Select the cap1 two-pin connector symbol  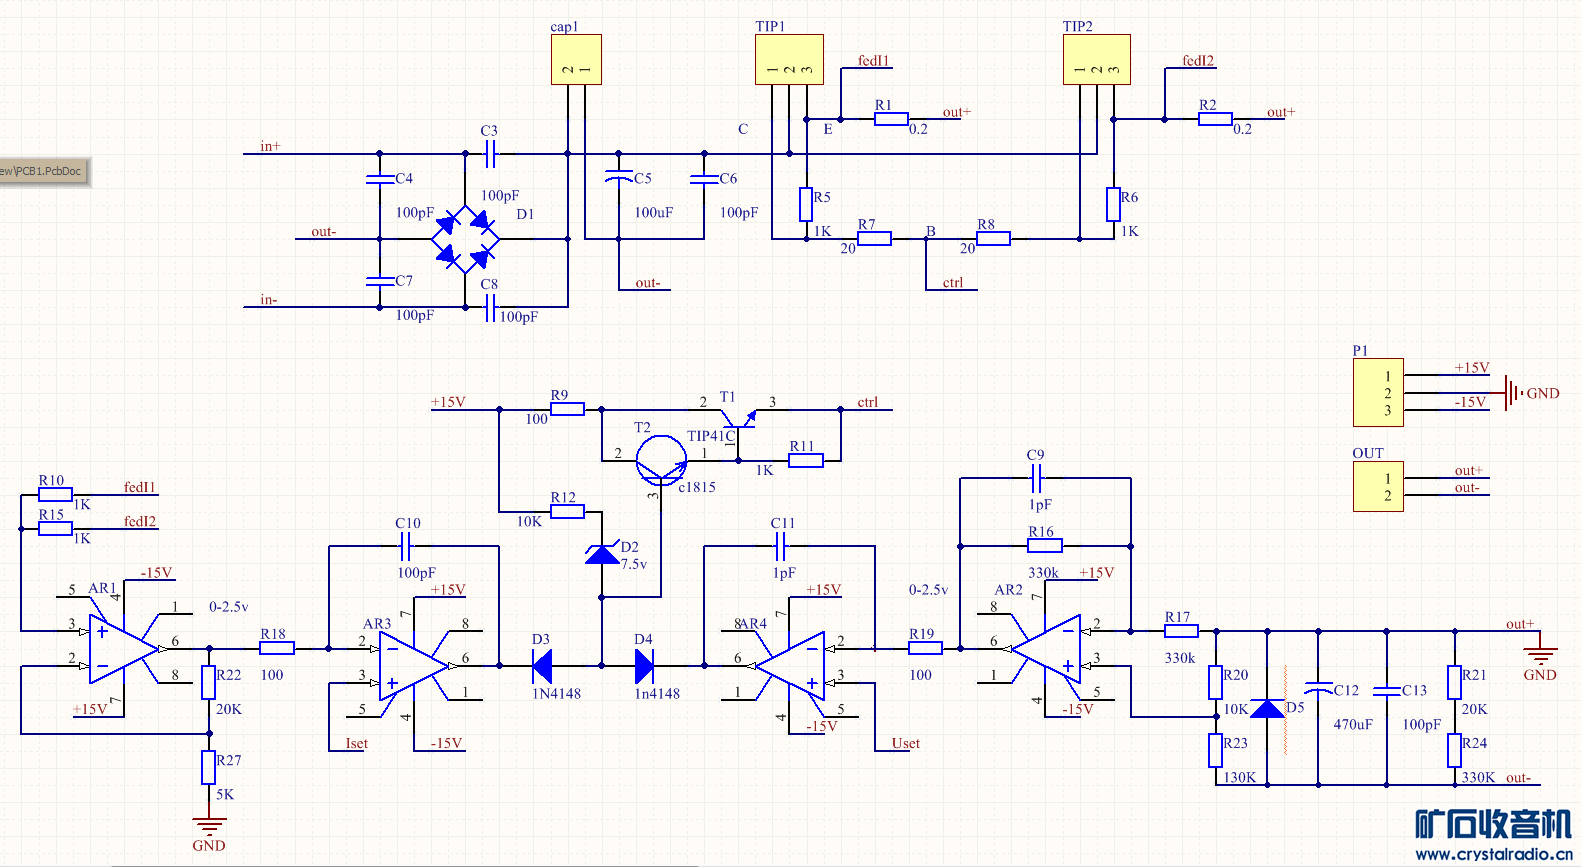pyautogui.click(x=576, y=60)
